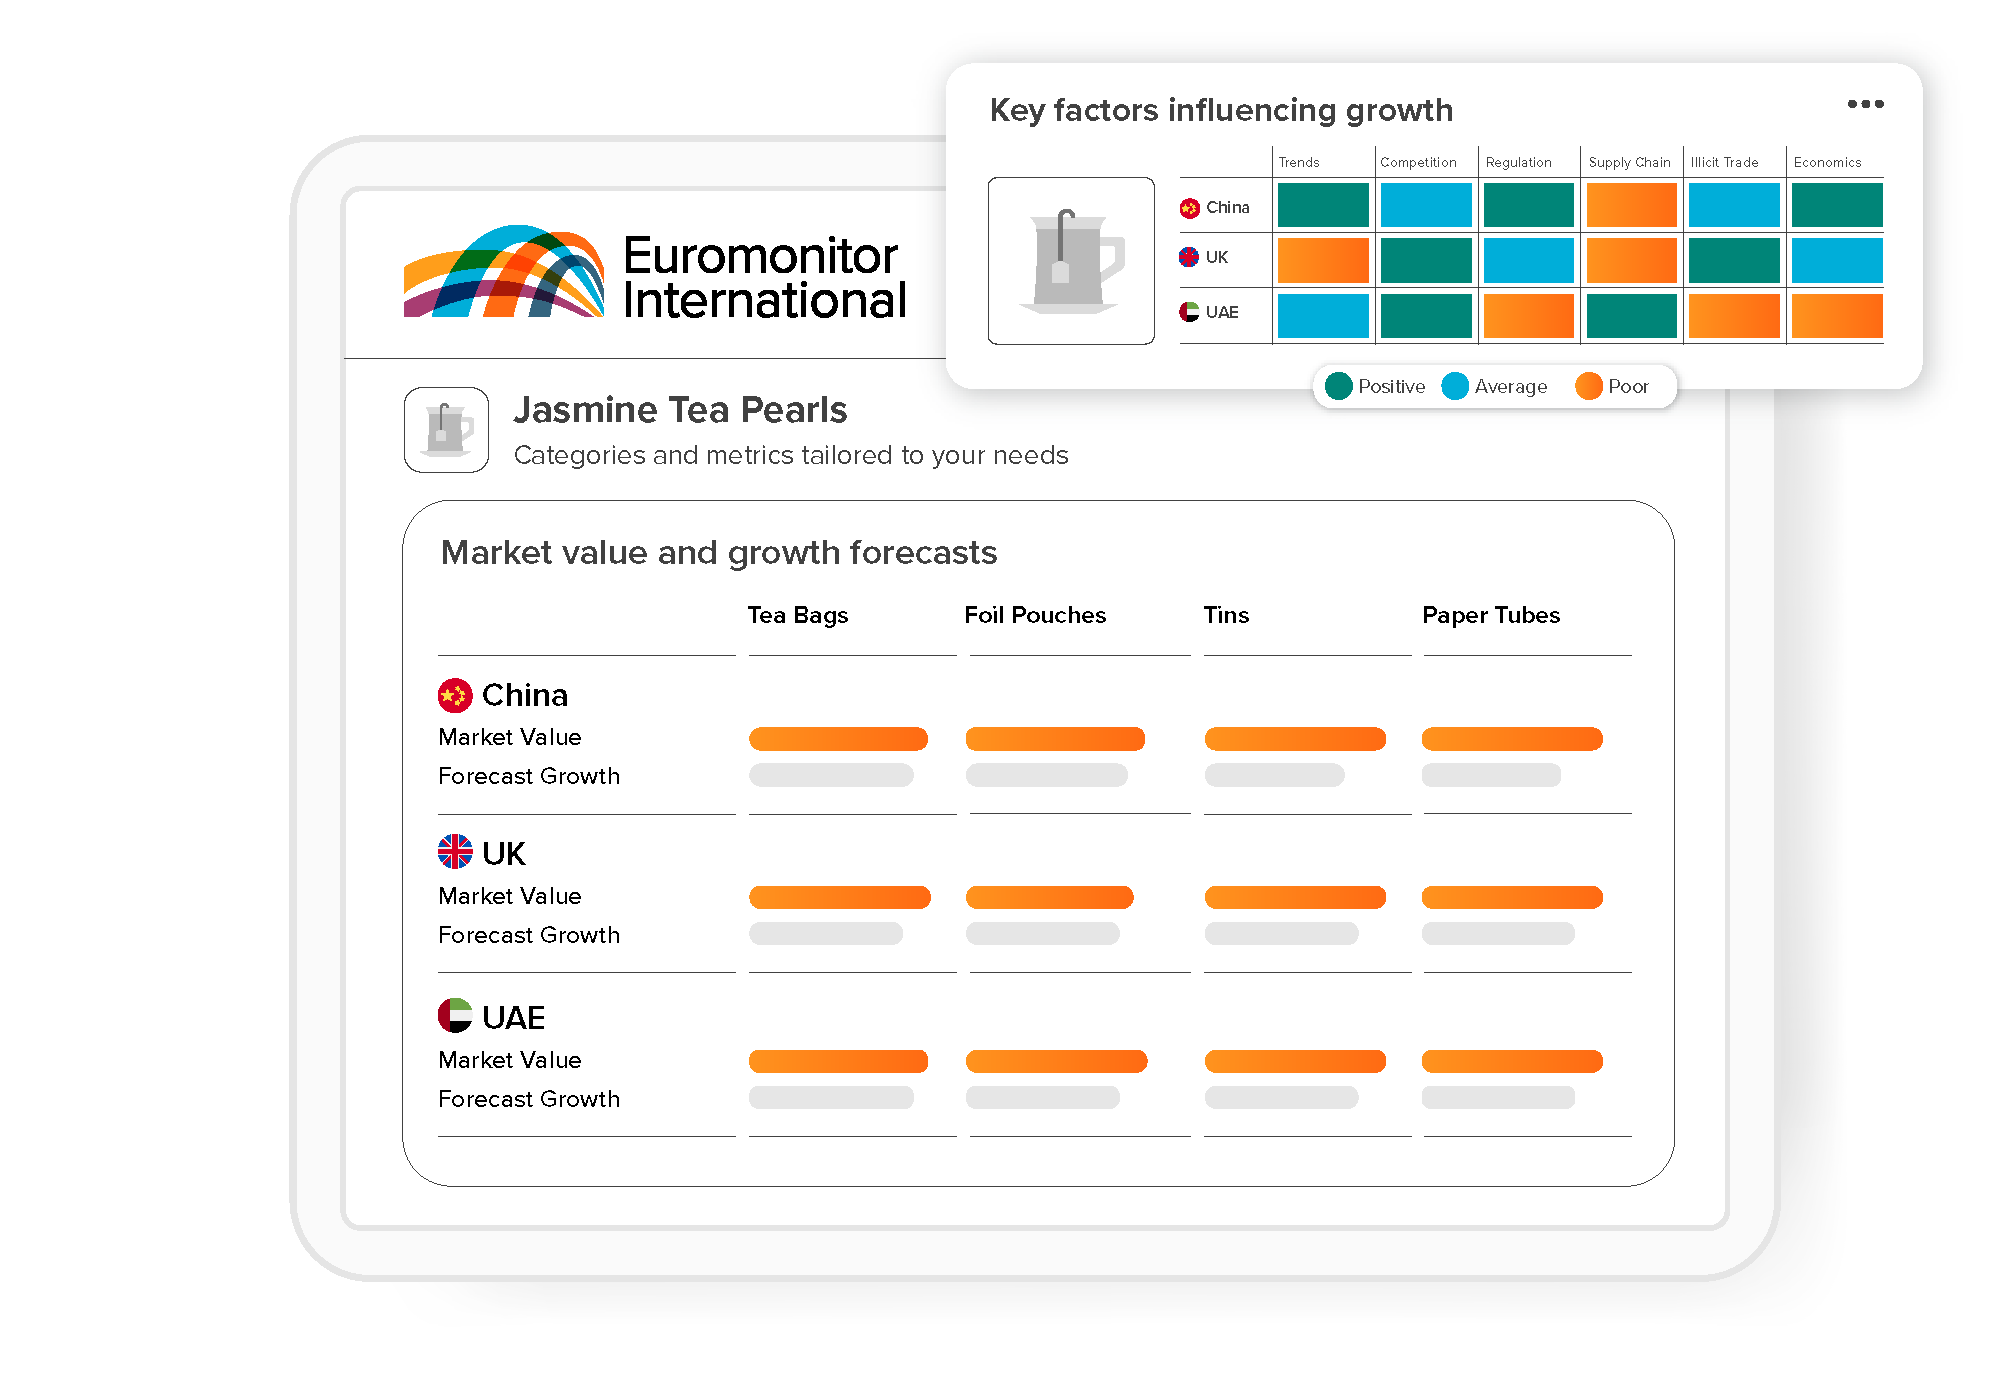Click the large tea mug thumbnail in growth panel

[1071, 261]
